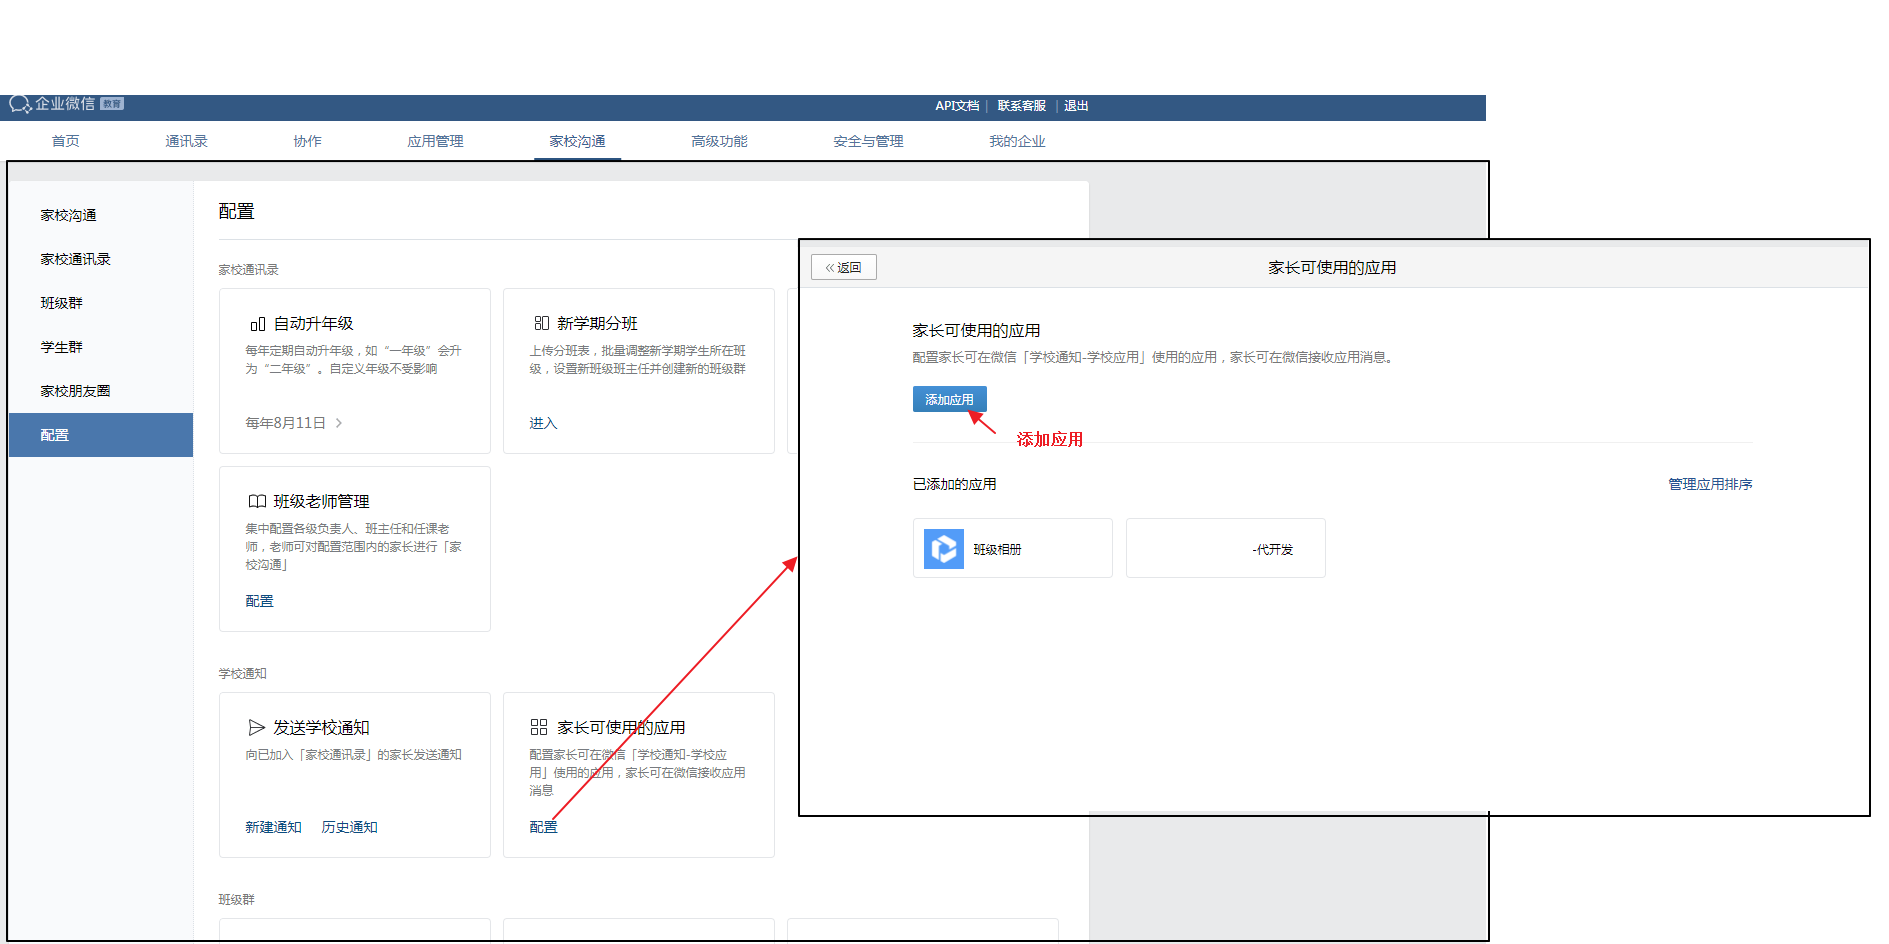1889x944 pixels.
Task: Select 家校通讯录 in the left sidebar
Action: (75, 259)
